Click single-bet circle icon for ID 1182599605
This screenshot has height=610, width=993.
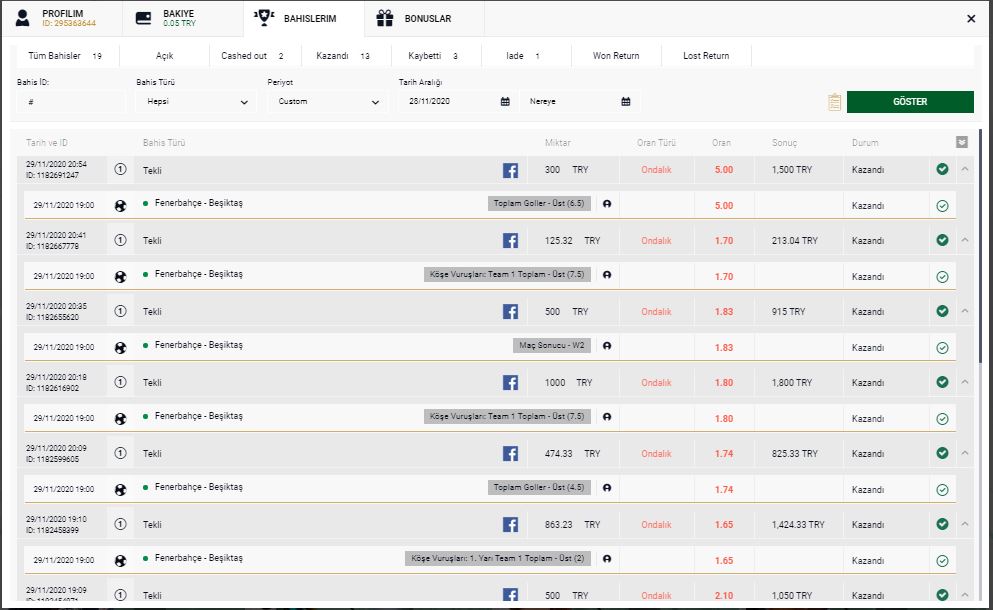(x=120, y=453)
